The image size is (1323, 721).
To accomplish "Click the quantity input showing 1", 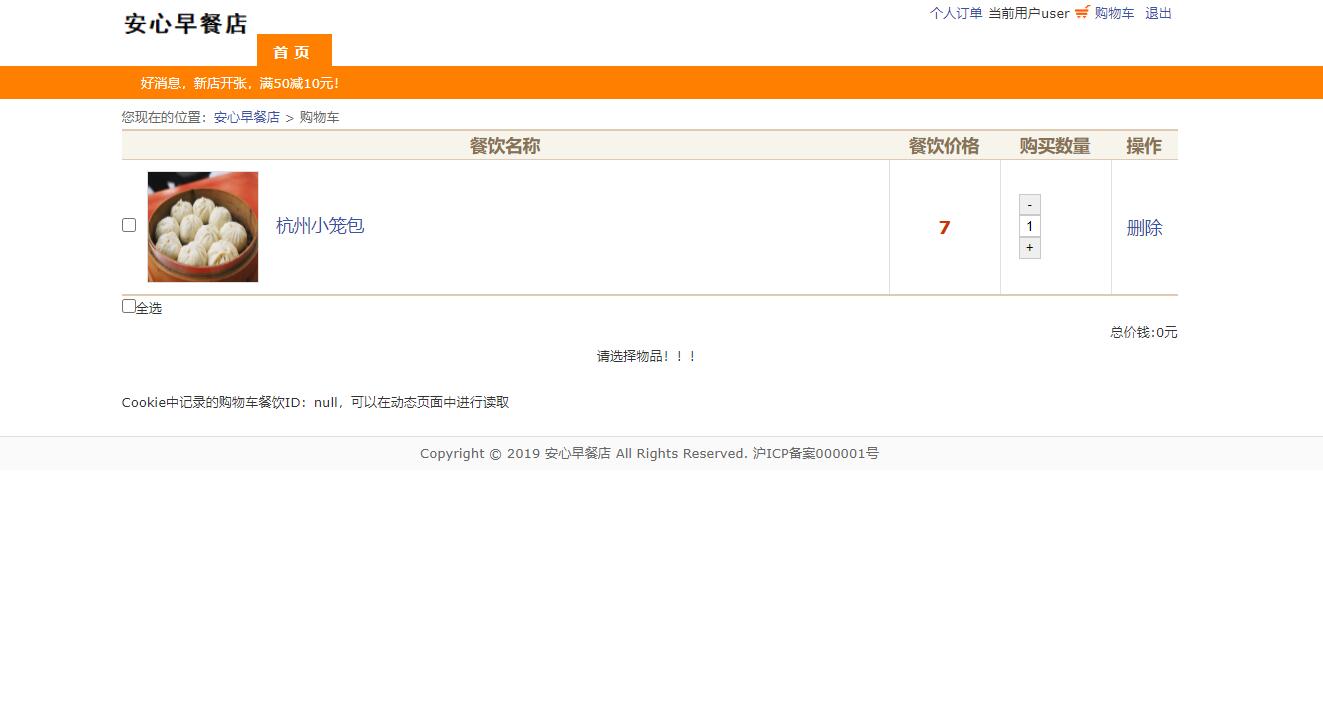I will (1029, 226).
